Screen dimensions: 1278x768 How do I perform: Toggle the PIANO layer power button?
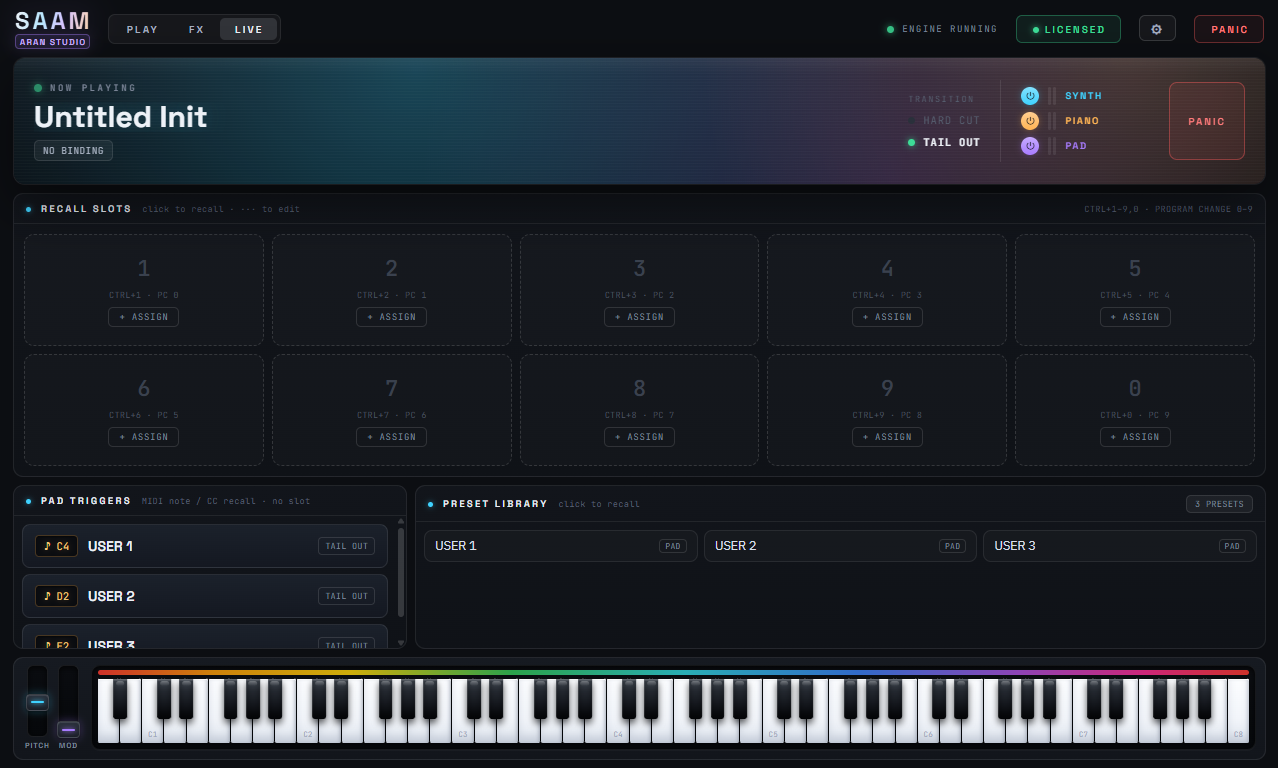(x=1030, y=121)
